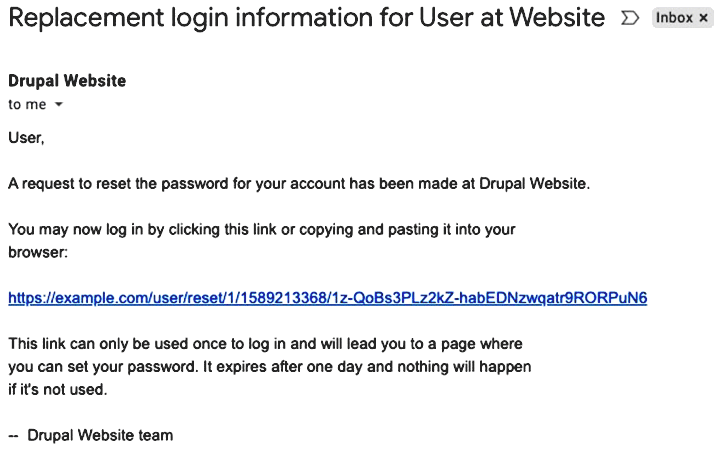The image size is (720, 453).
Task: Expand recipient details arrow next to "to me"
Action: click(x=58, y=105)
